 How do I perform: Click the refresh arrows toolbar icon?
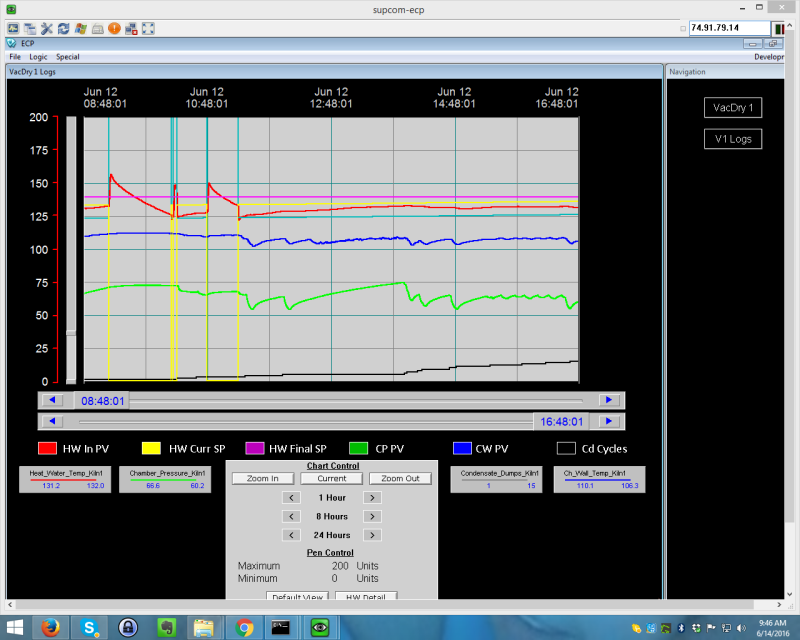point(64,29)
